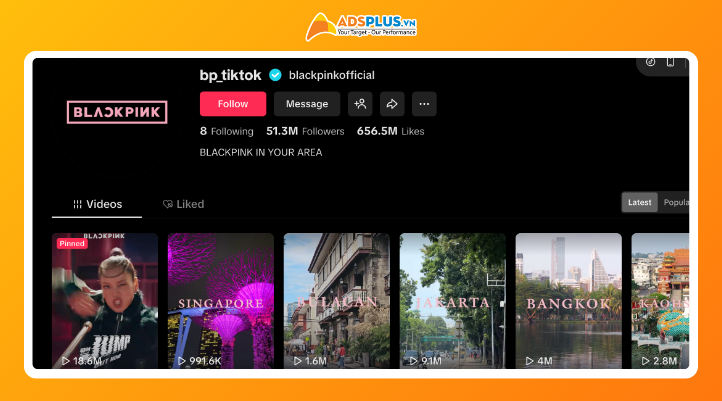
Task: Click the blackpinkofficial display name
Action: (332, 75)
